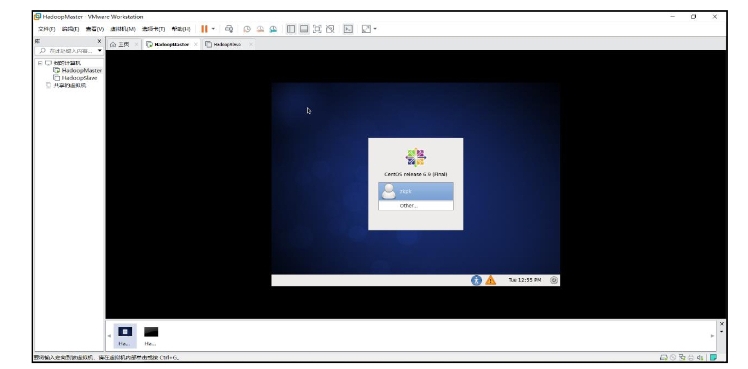Image resolution: width=748 pixels, height=369 pixels.
Task: Open the snapshot manager toolbar icon
Action: 273,29
